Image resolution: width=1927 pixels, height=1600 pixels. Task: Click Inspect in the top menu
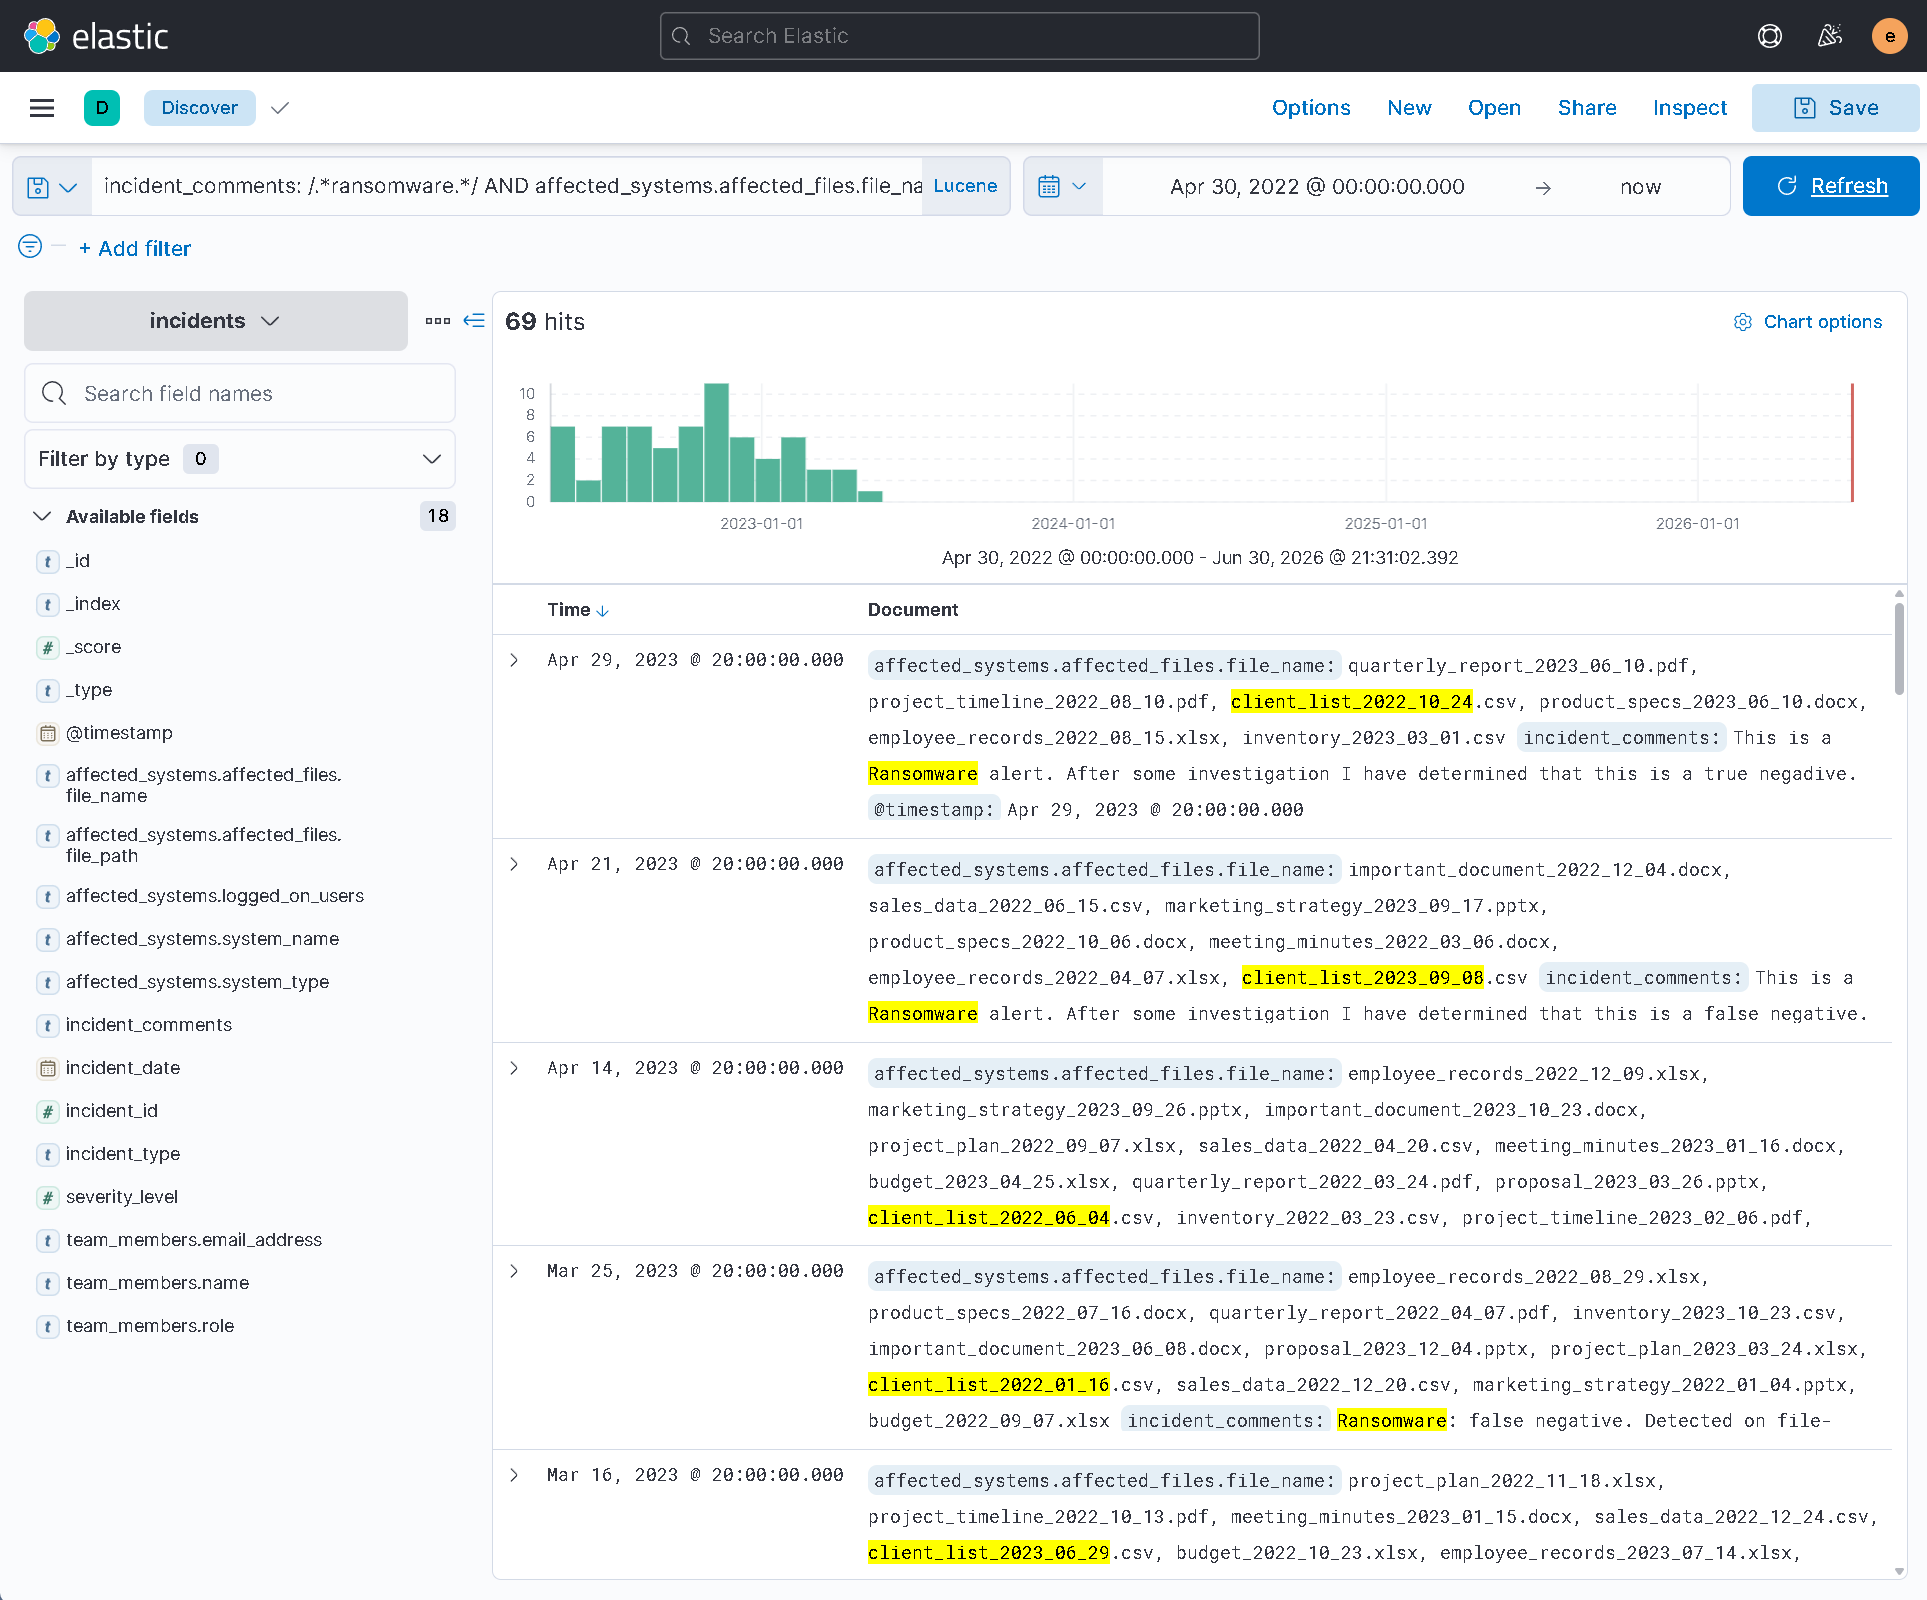point(1690,108)
